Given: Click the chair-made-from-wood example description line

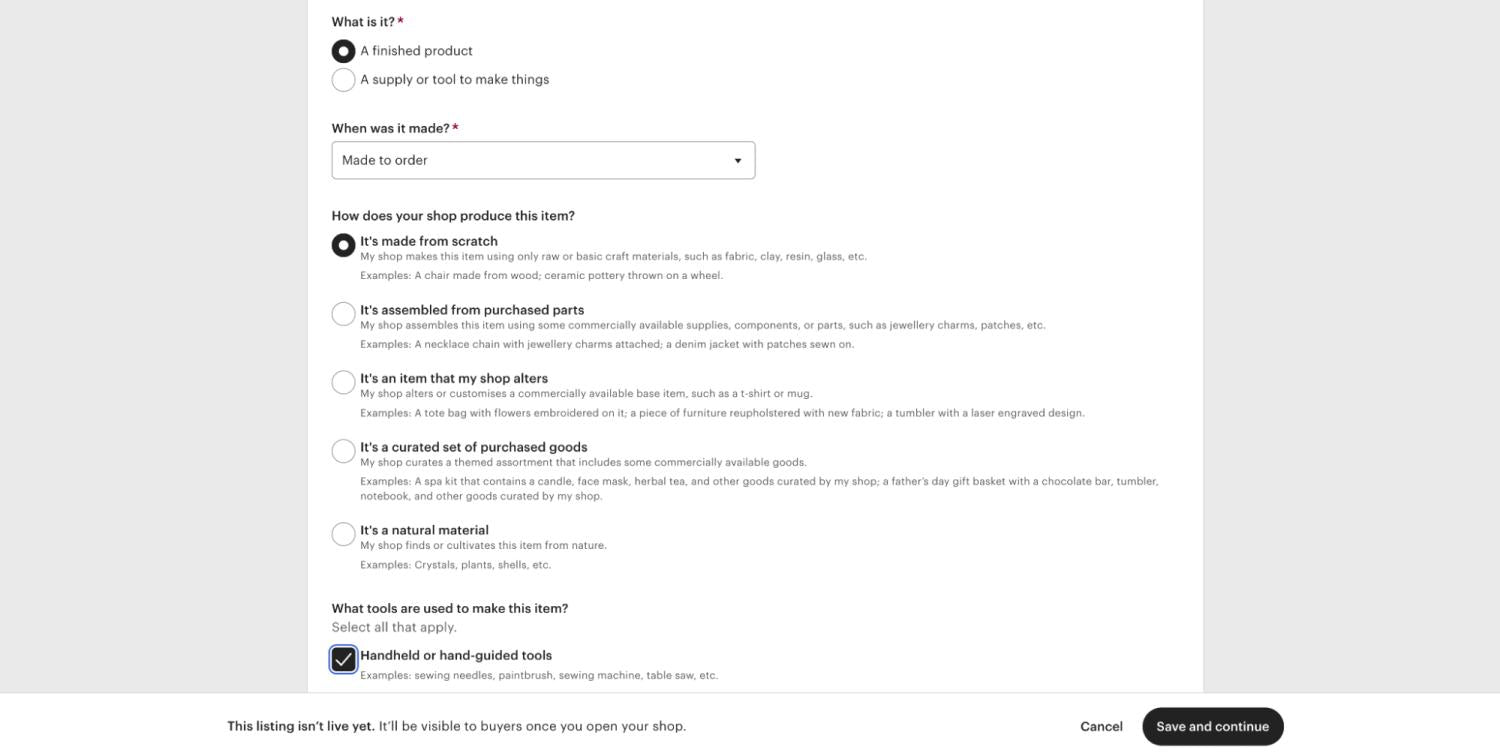Looking at the screenshot, I should tap(541, 276).
